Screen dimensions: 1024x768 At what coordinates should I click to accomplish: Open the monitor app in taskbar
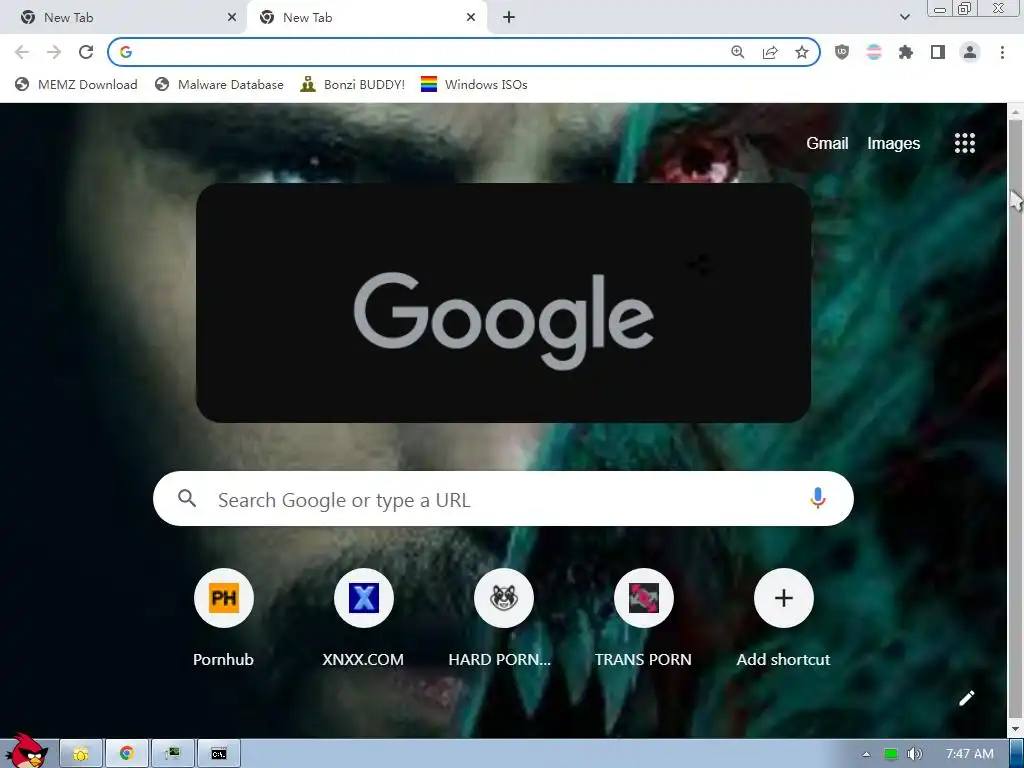point(172,754)
